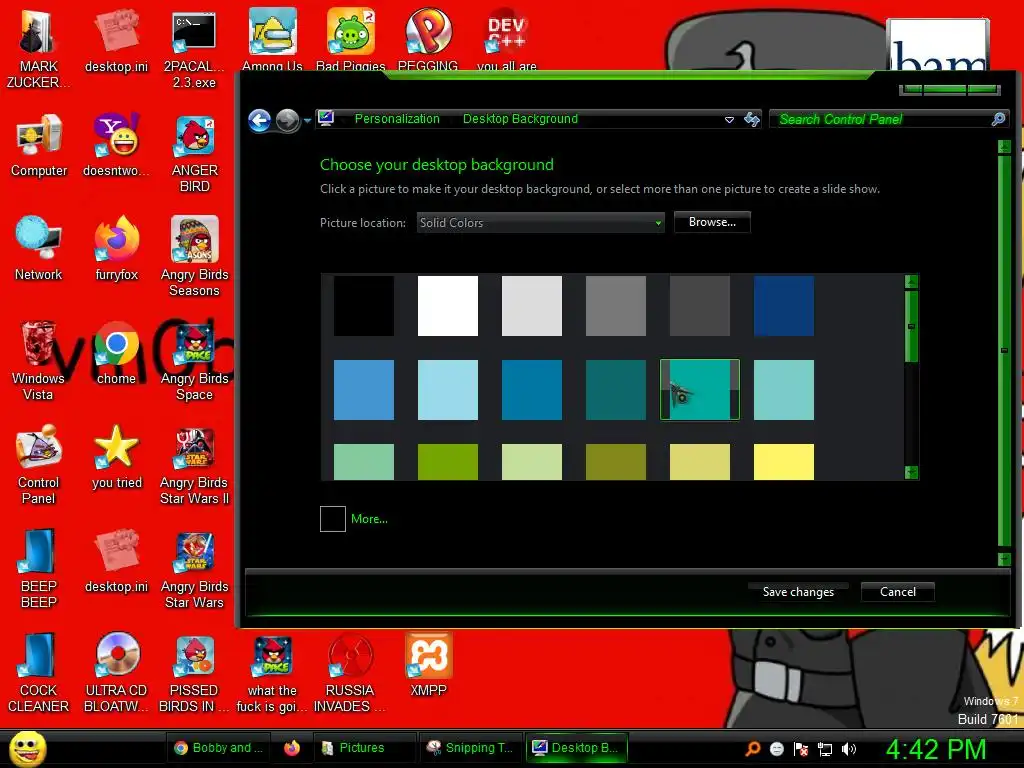The width and height of the screenshot is (1024, 768).
Task: Select the Windows Vista recycle bin icon
Action: [38, 360]
